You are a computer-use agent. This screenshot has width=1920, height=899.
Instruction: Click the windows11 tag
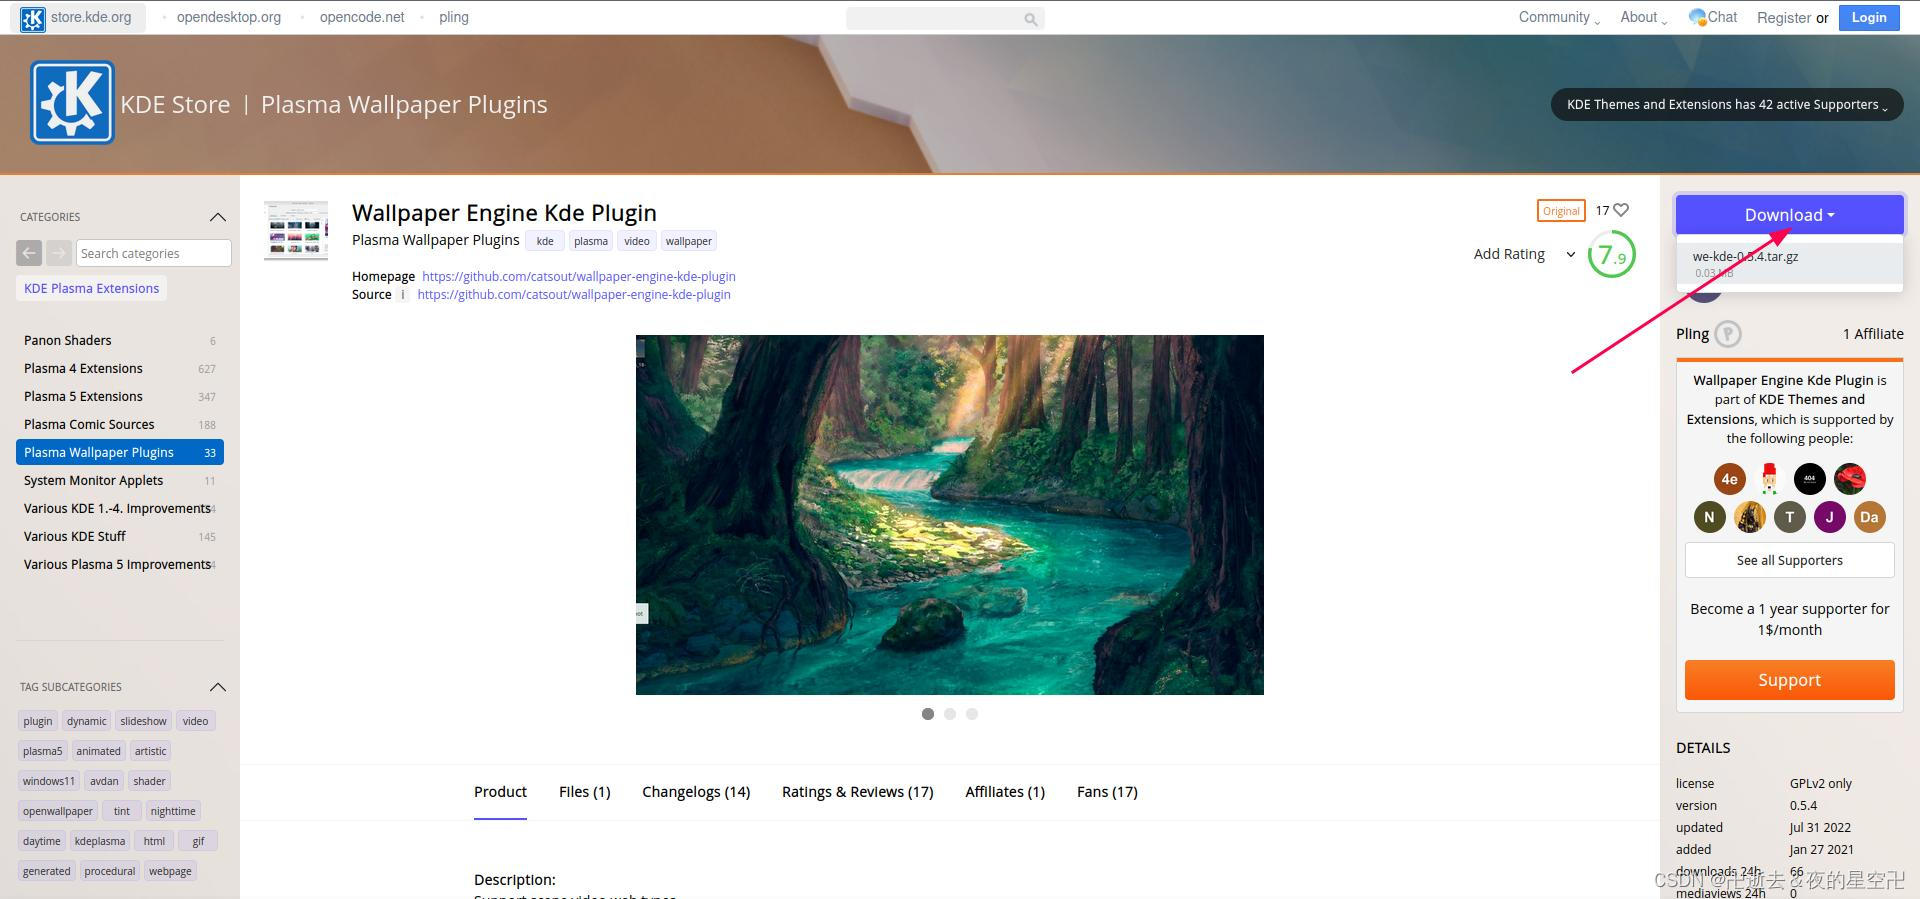point(48,781)
